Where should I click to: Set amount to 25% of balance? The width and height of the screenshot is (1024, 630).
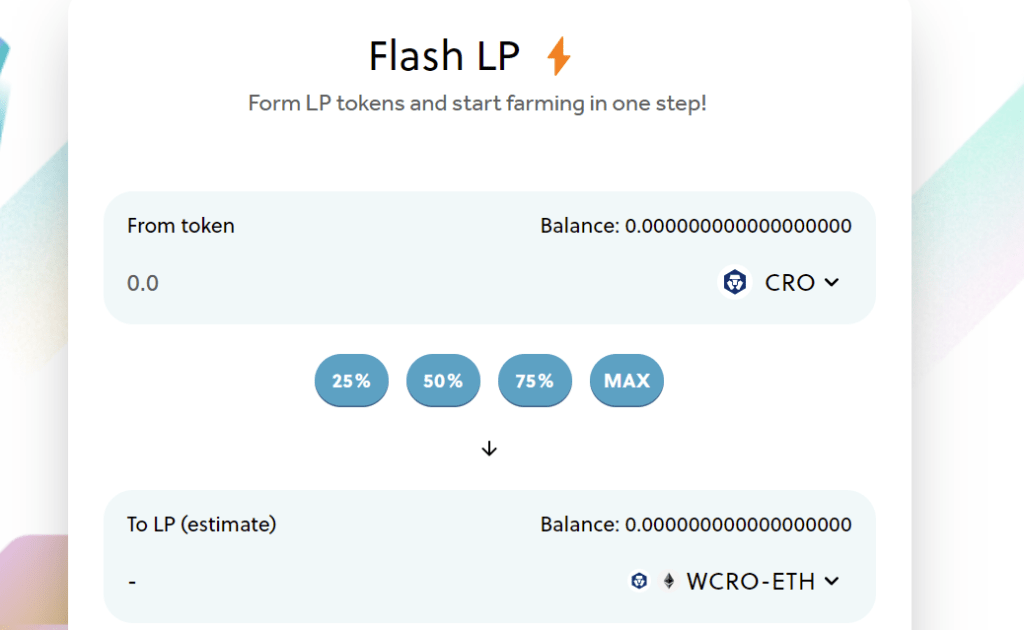(351, 381)
